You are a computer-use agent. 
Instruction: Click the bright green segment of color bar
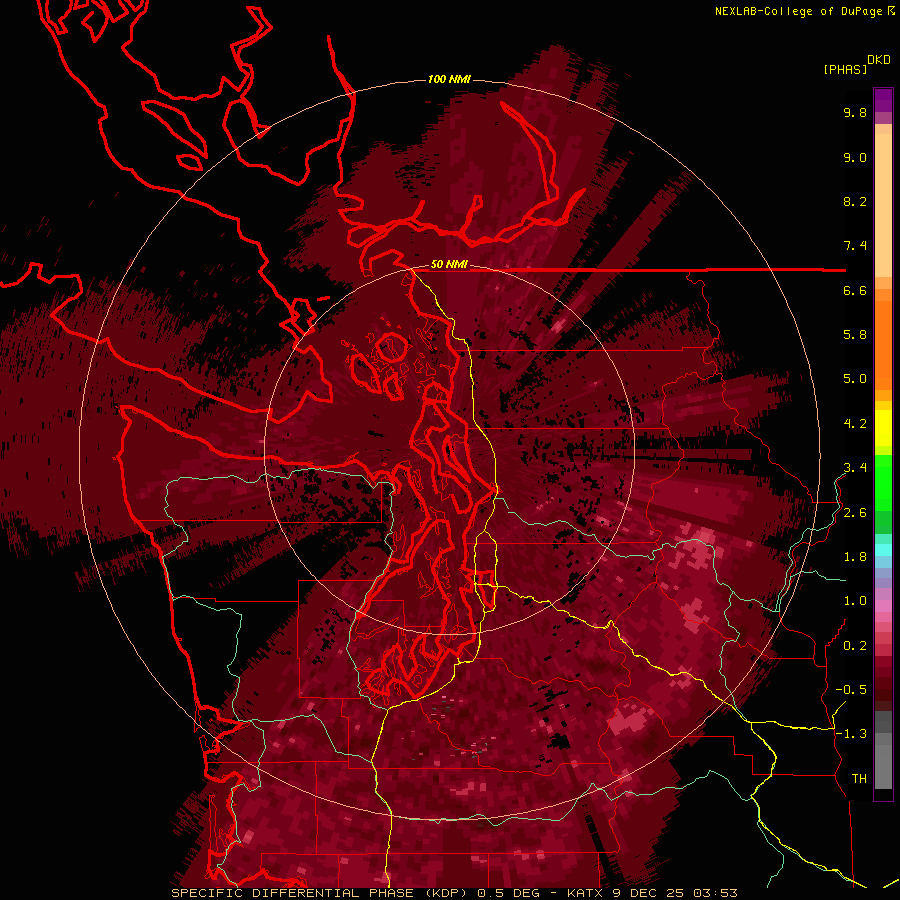click(883, 482)
